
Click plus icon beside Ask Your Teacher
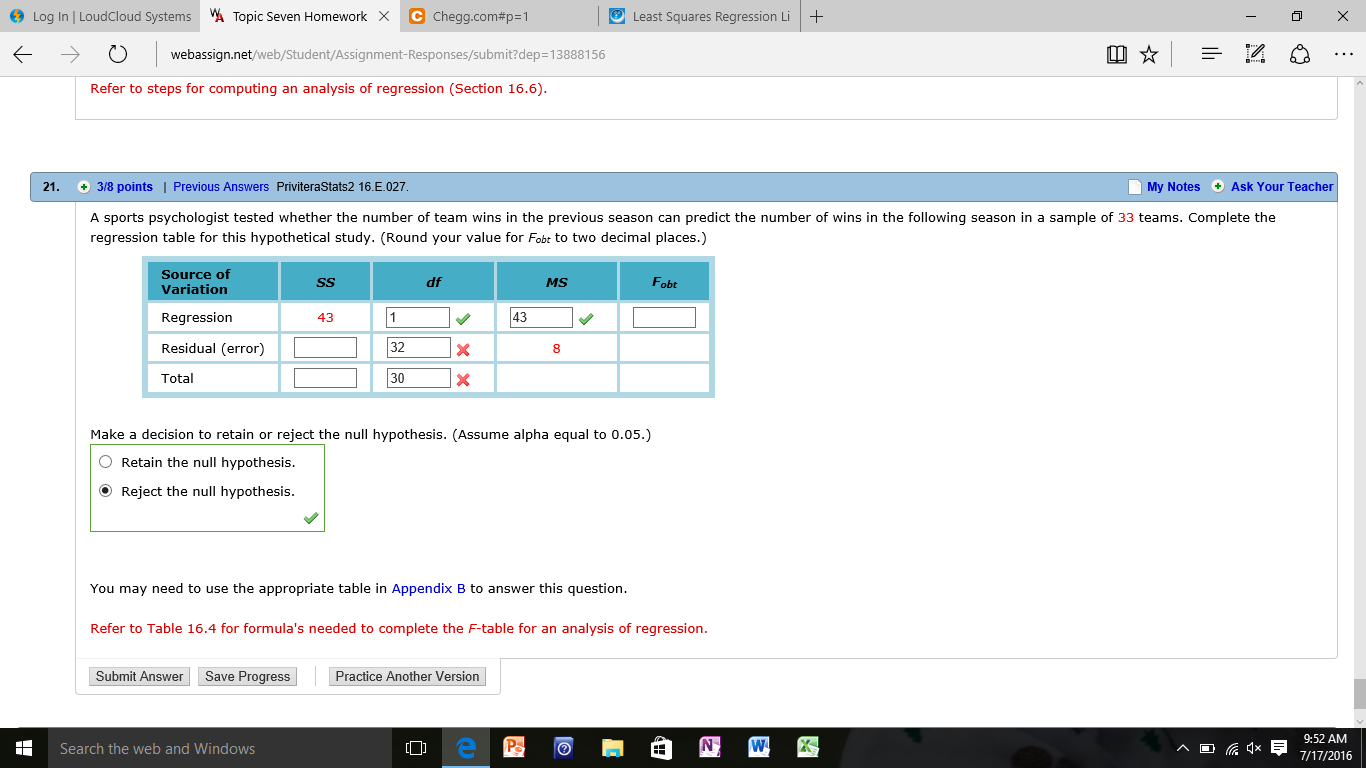click(x=1217, y=186)
